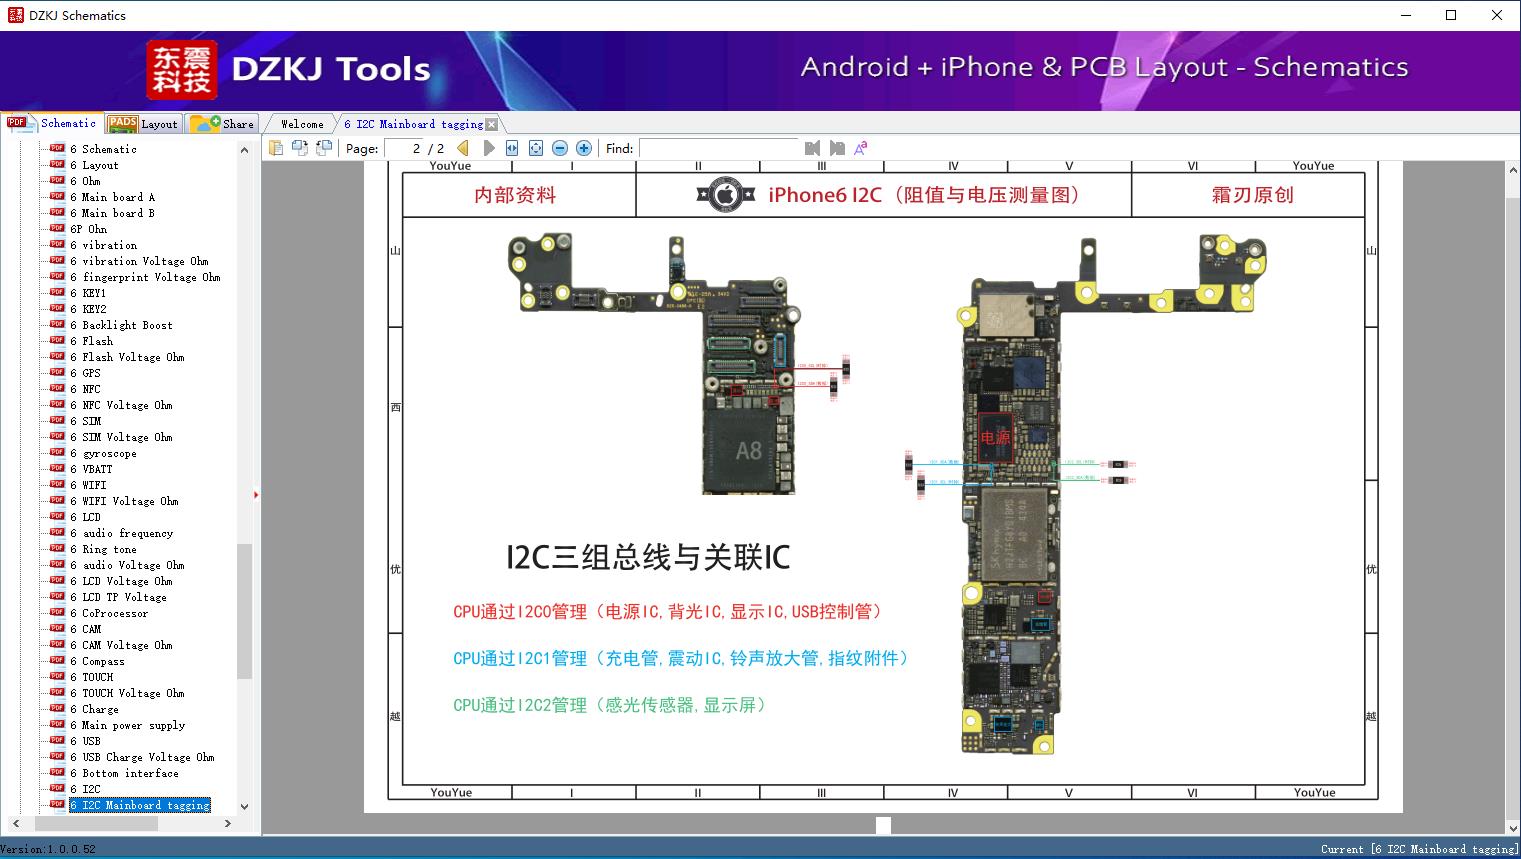The width and height of the screenshot is (1521, 859).
Task: Open the Share tab
Action: [x=222, y=124]
